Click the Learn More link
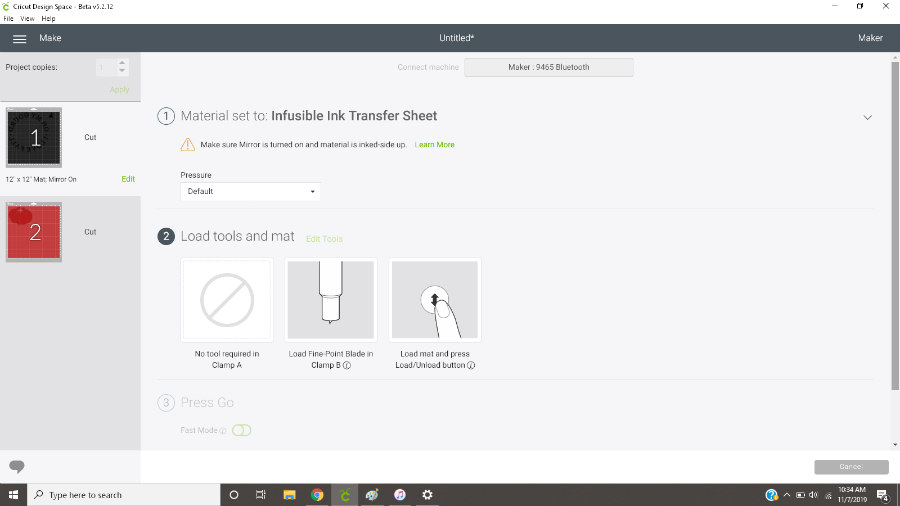 (x=434, y=145)
